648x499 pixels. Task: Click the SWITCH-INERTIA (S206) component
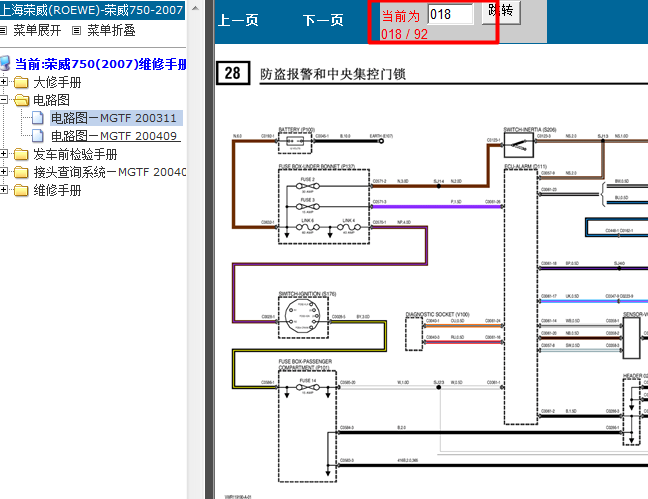pos(519,145)
